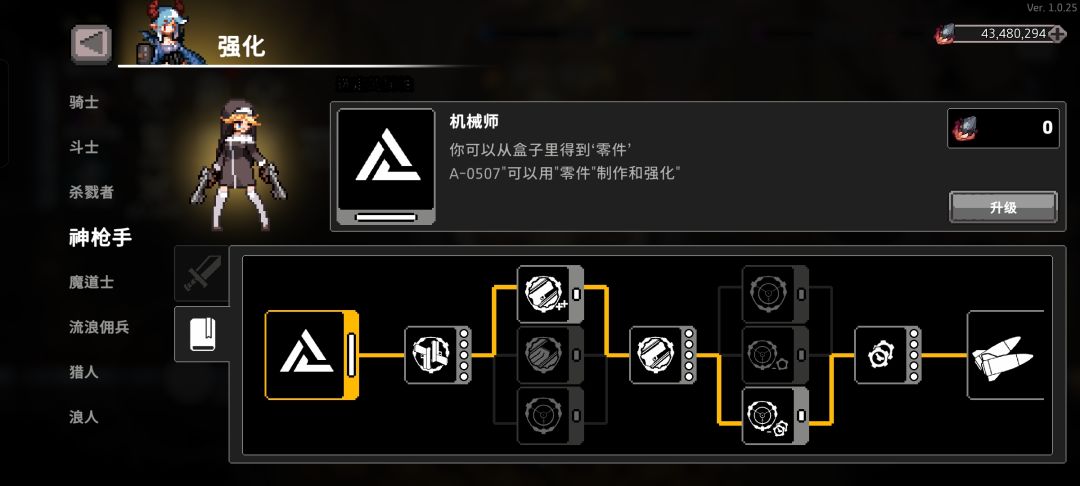Screen dimensions: 1080x486
Task: Select the dimmed top-right target skill node
Action: [x=775, y=295]
